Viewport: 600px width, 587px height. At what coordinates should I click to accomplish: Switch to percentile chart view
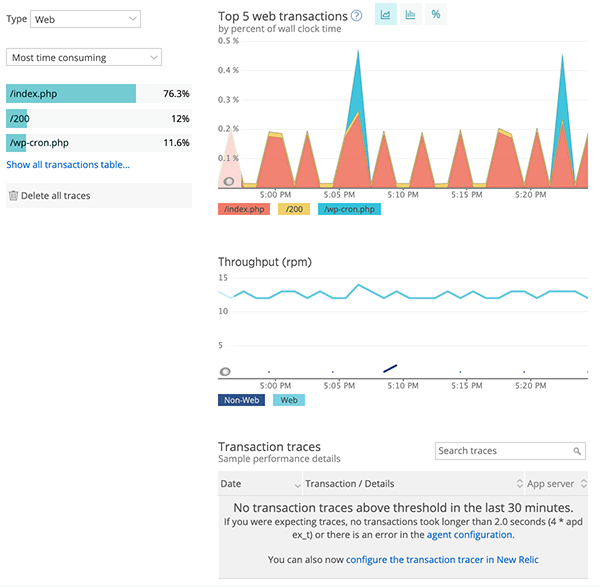tap(435, 15)
